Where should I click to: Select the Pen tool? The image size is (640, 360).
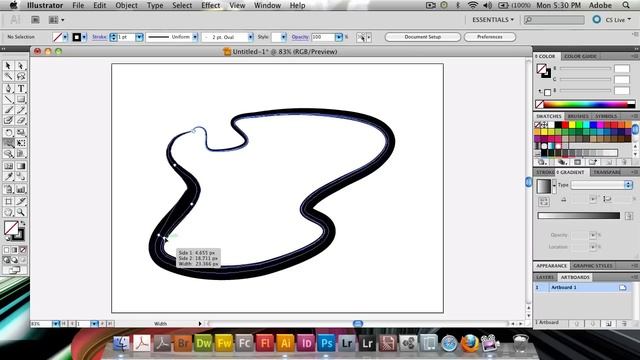8,88
